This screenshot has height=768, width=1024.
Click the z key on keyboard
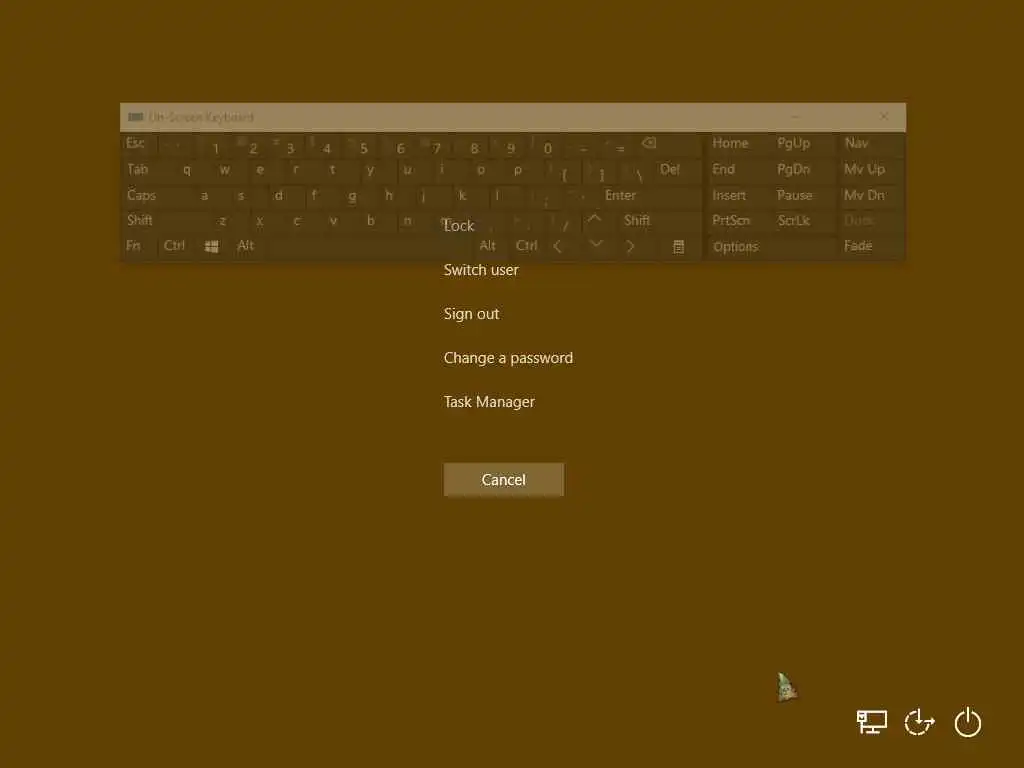coord(223,221)
